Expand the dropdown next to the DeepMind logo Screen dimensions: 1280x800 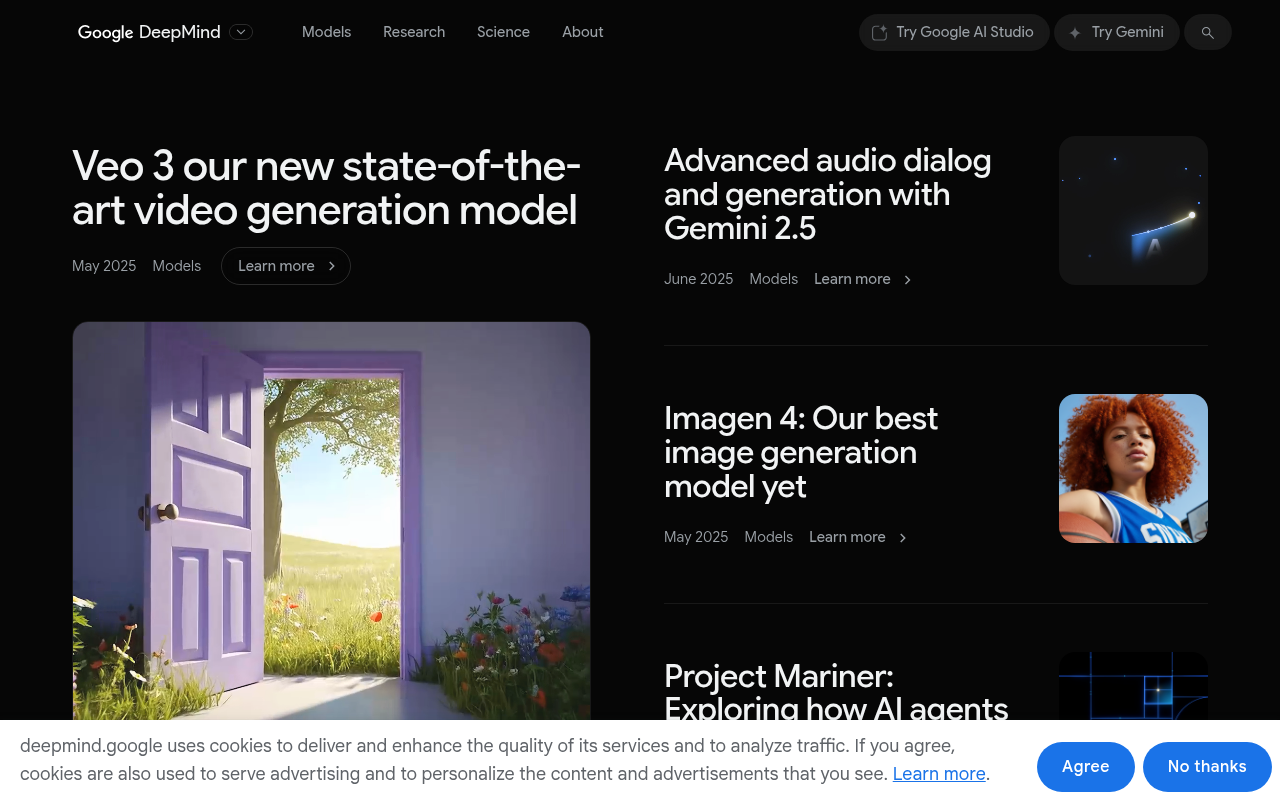[240, 32]
